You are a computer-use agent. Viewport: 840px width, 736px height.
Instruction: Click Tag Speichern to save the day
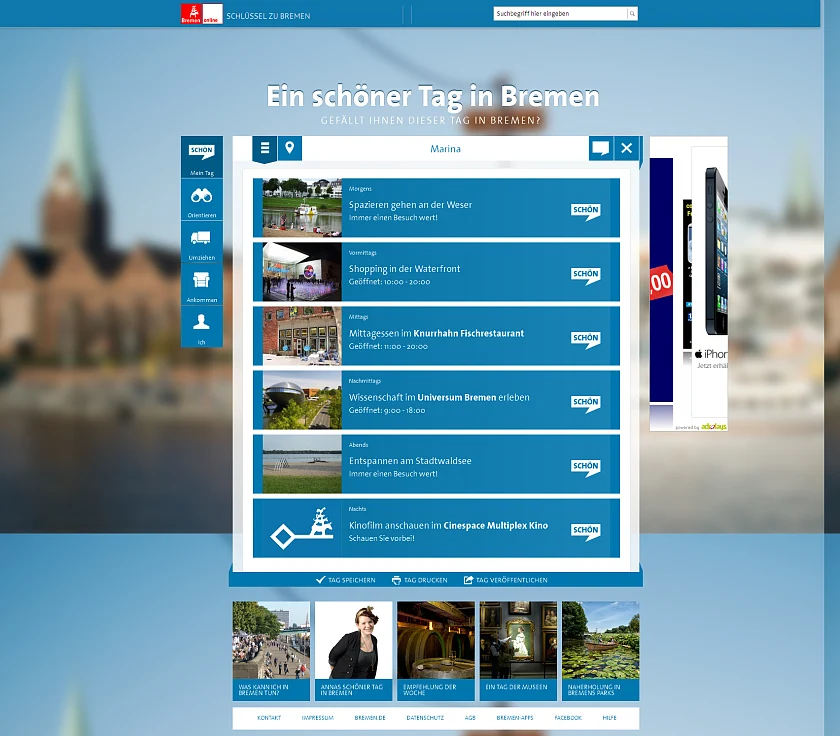coord(346,580)
